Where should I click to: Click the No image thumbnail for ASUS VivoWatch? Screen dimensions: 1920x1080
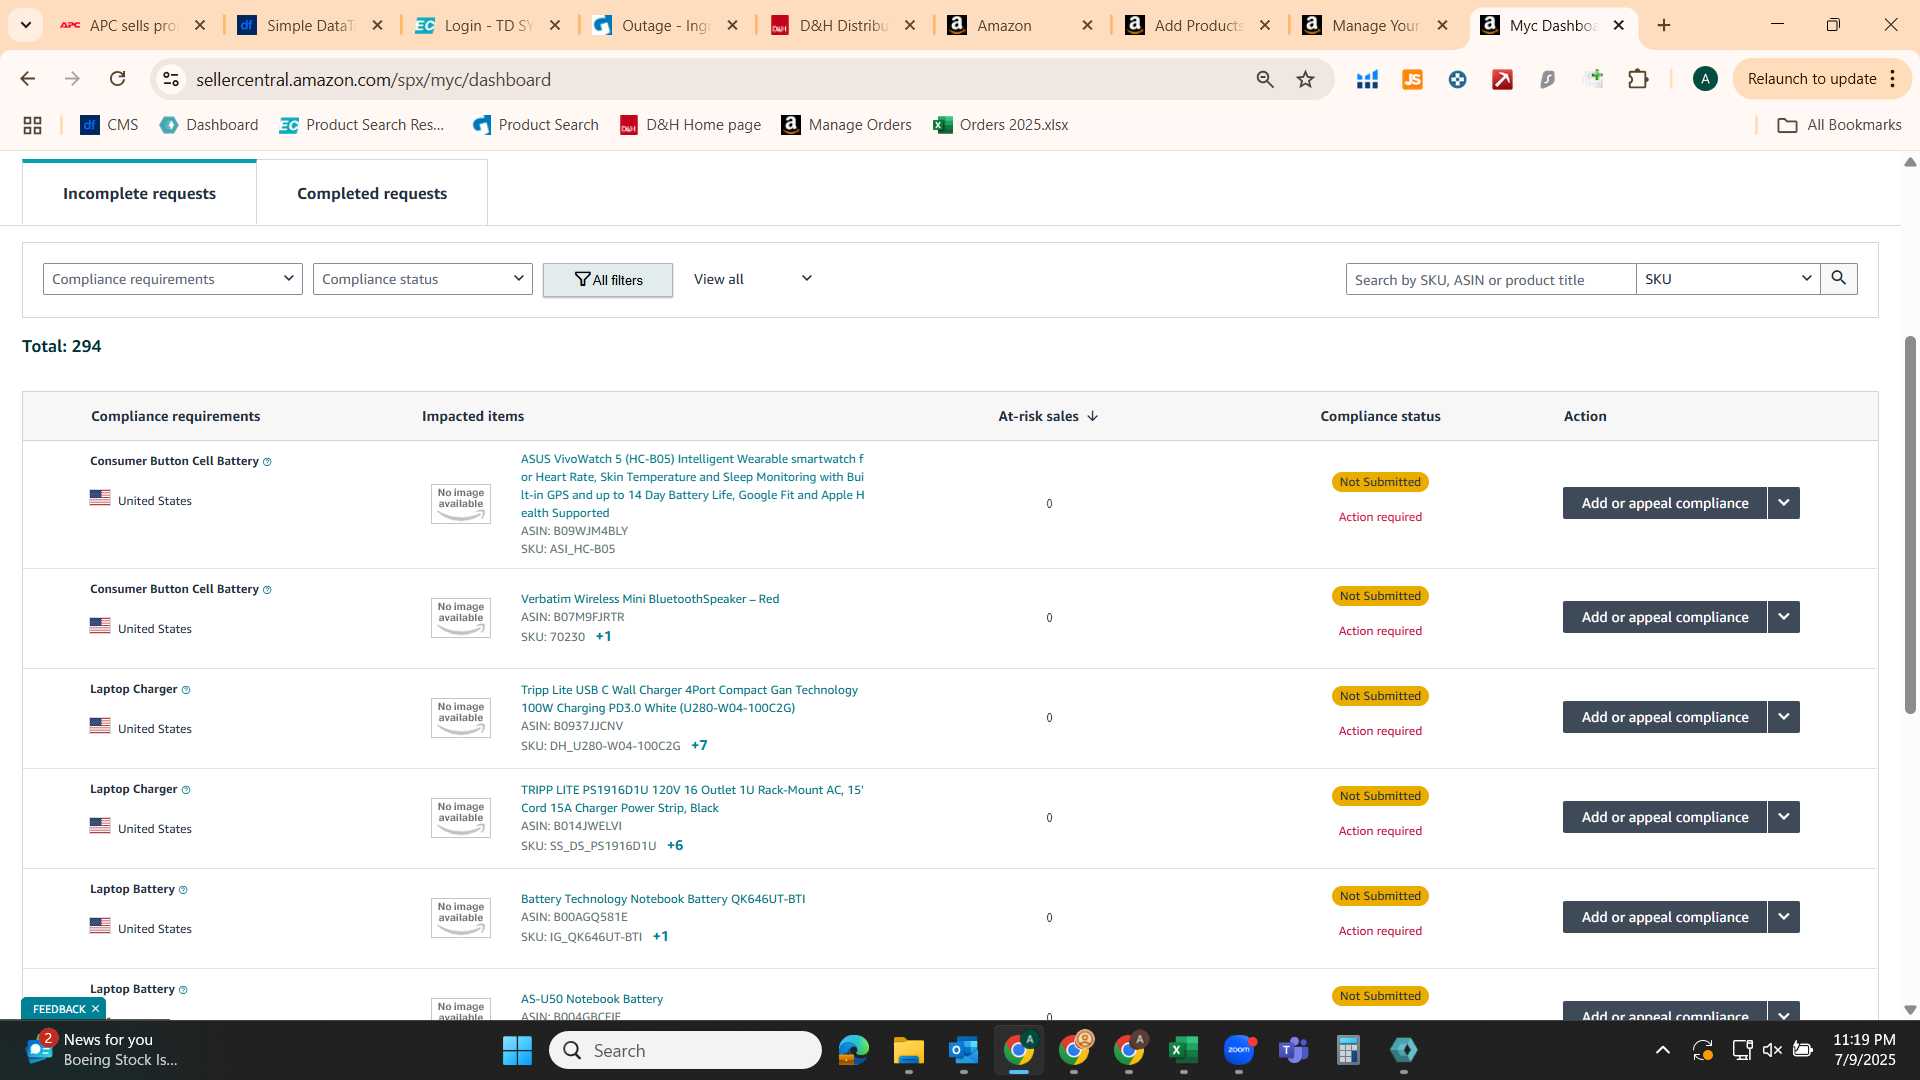pyautogui.click(x=460, y=503)
